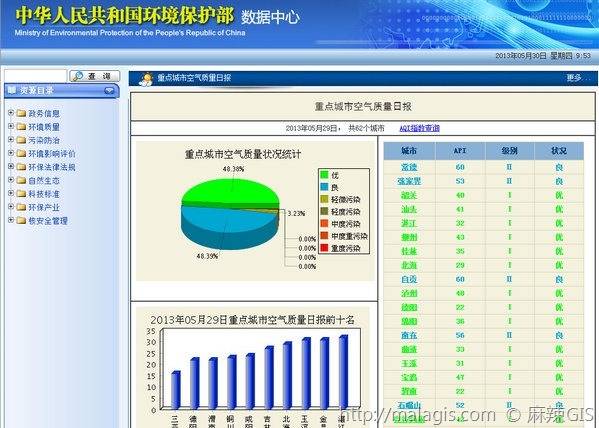Open the 张家界 city link
This screenshot has height=428, width=599.
coord(409,181)
